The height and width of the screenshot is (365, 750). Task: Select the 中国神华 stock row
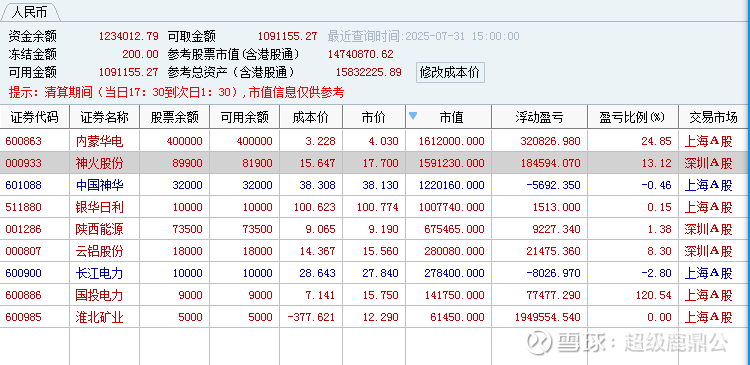point(374,185)
